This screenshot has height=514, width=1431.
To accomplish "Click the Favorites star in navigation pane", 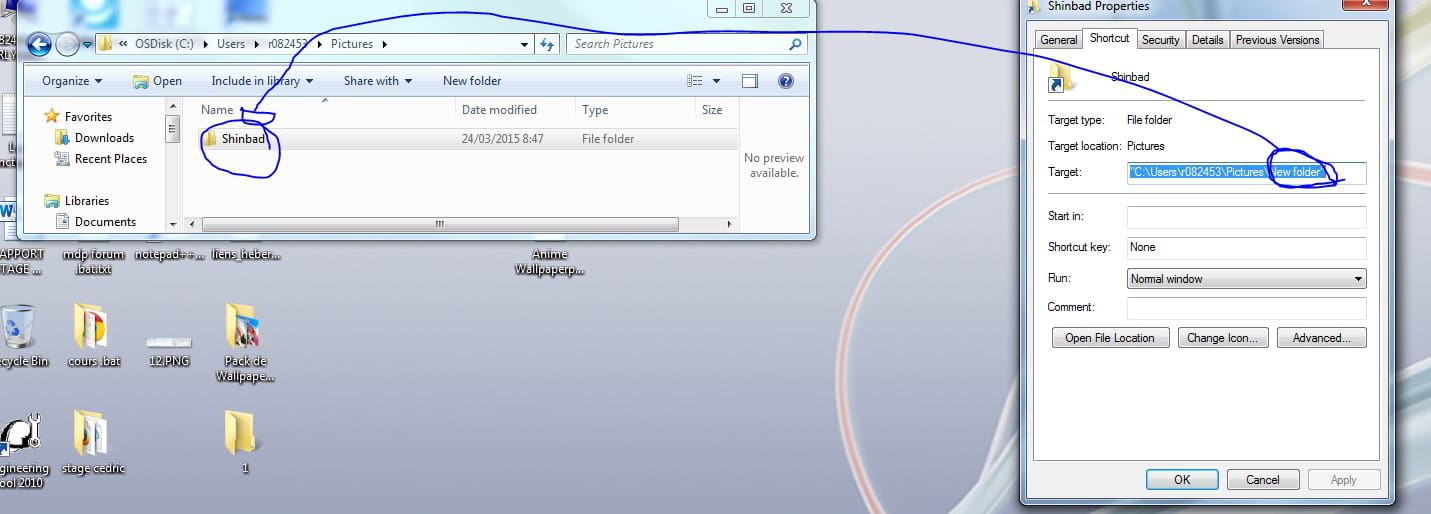I will pos(52,117).
